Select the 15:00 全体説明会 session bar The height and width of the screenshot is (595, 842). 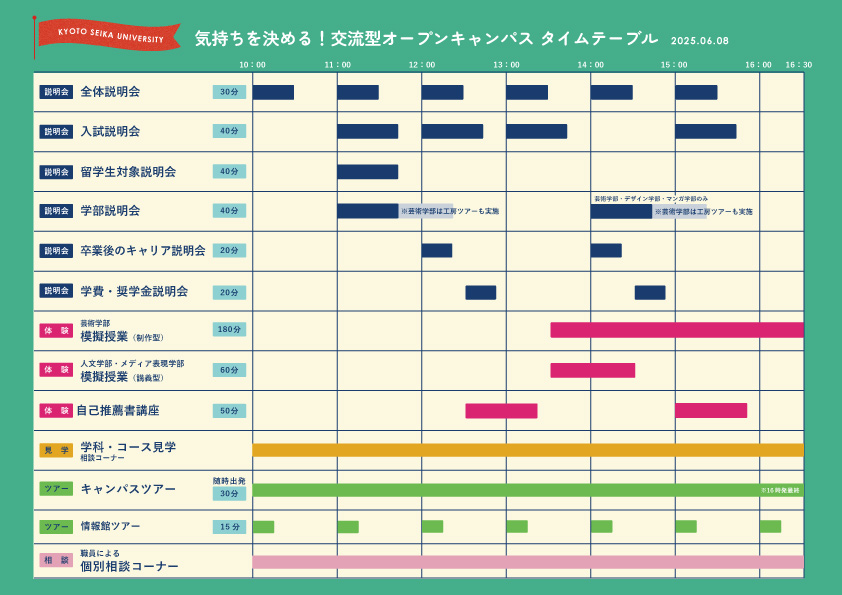click(x=696, y=92)
